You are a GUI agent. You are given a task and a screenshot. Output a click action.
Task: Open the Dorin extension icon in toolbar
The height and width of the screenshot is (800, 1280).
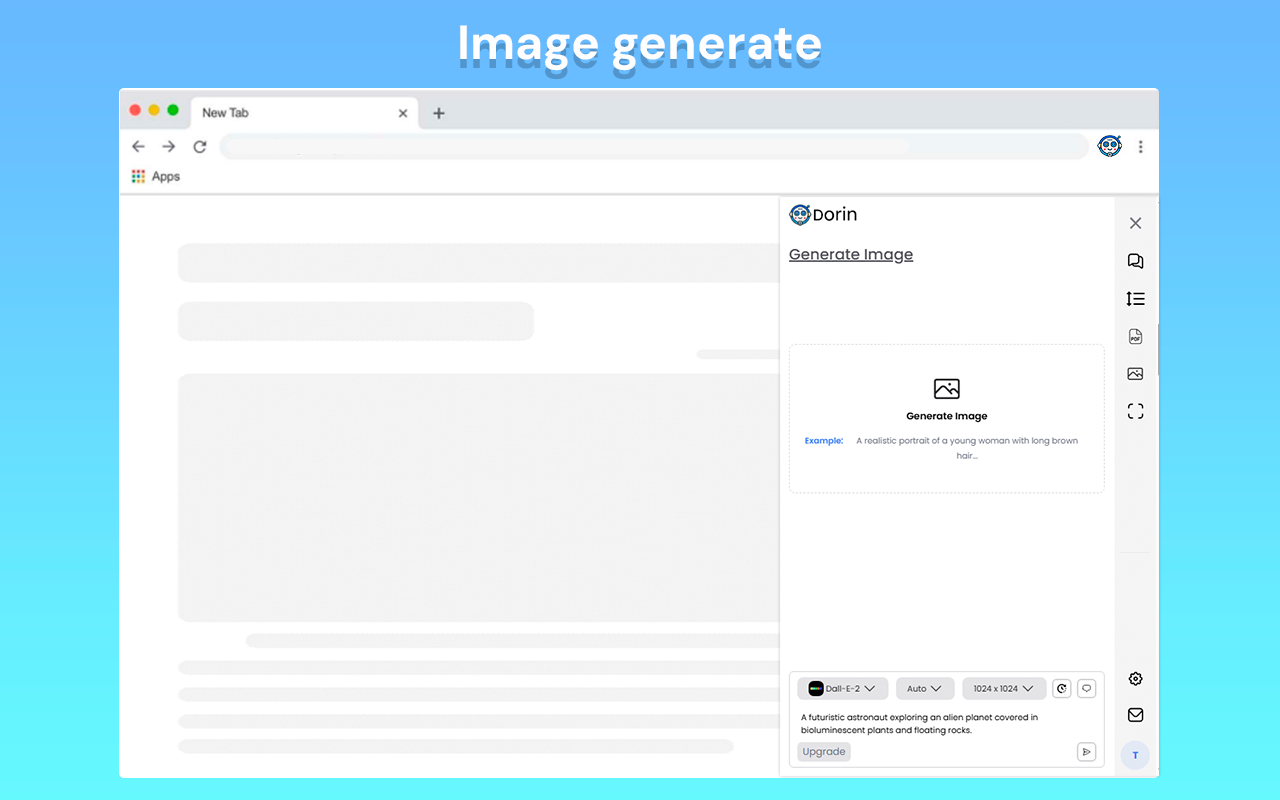(x=1109, y=147)
